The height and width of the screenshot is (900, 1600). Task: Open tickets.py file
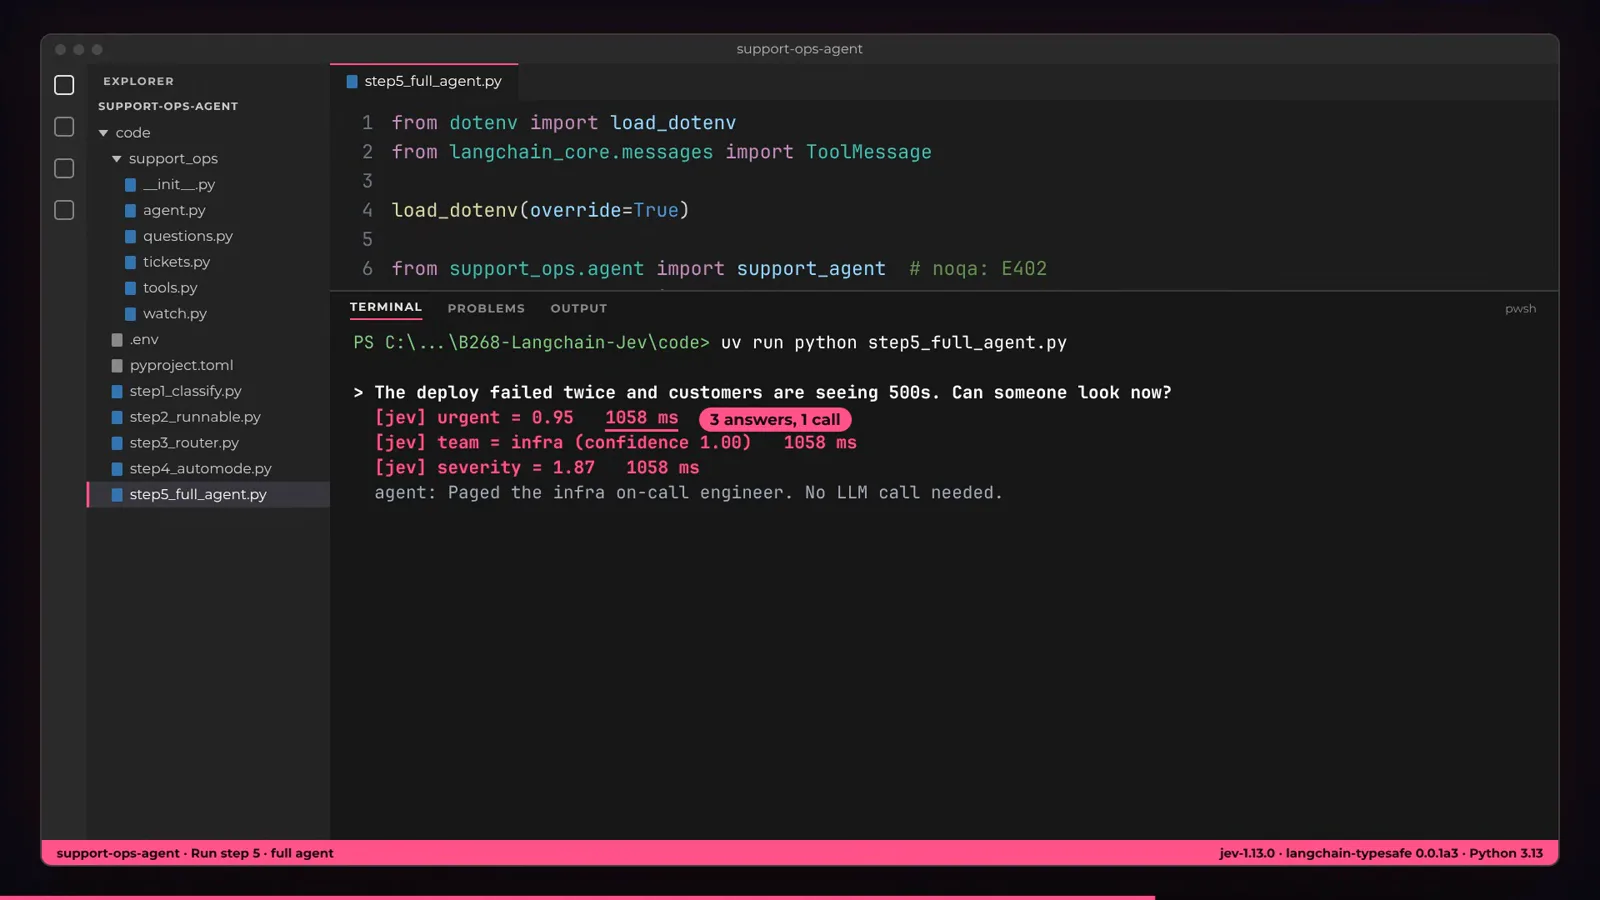click(176, 262)
